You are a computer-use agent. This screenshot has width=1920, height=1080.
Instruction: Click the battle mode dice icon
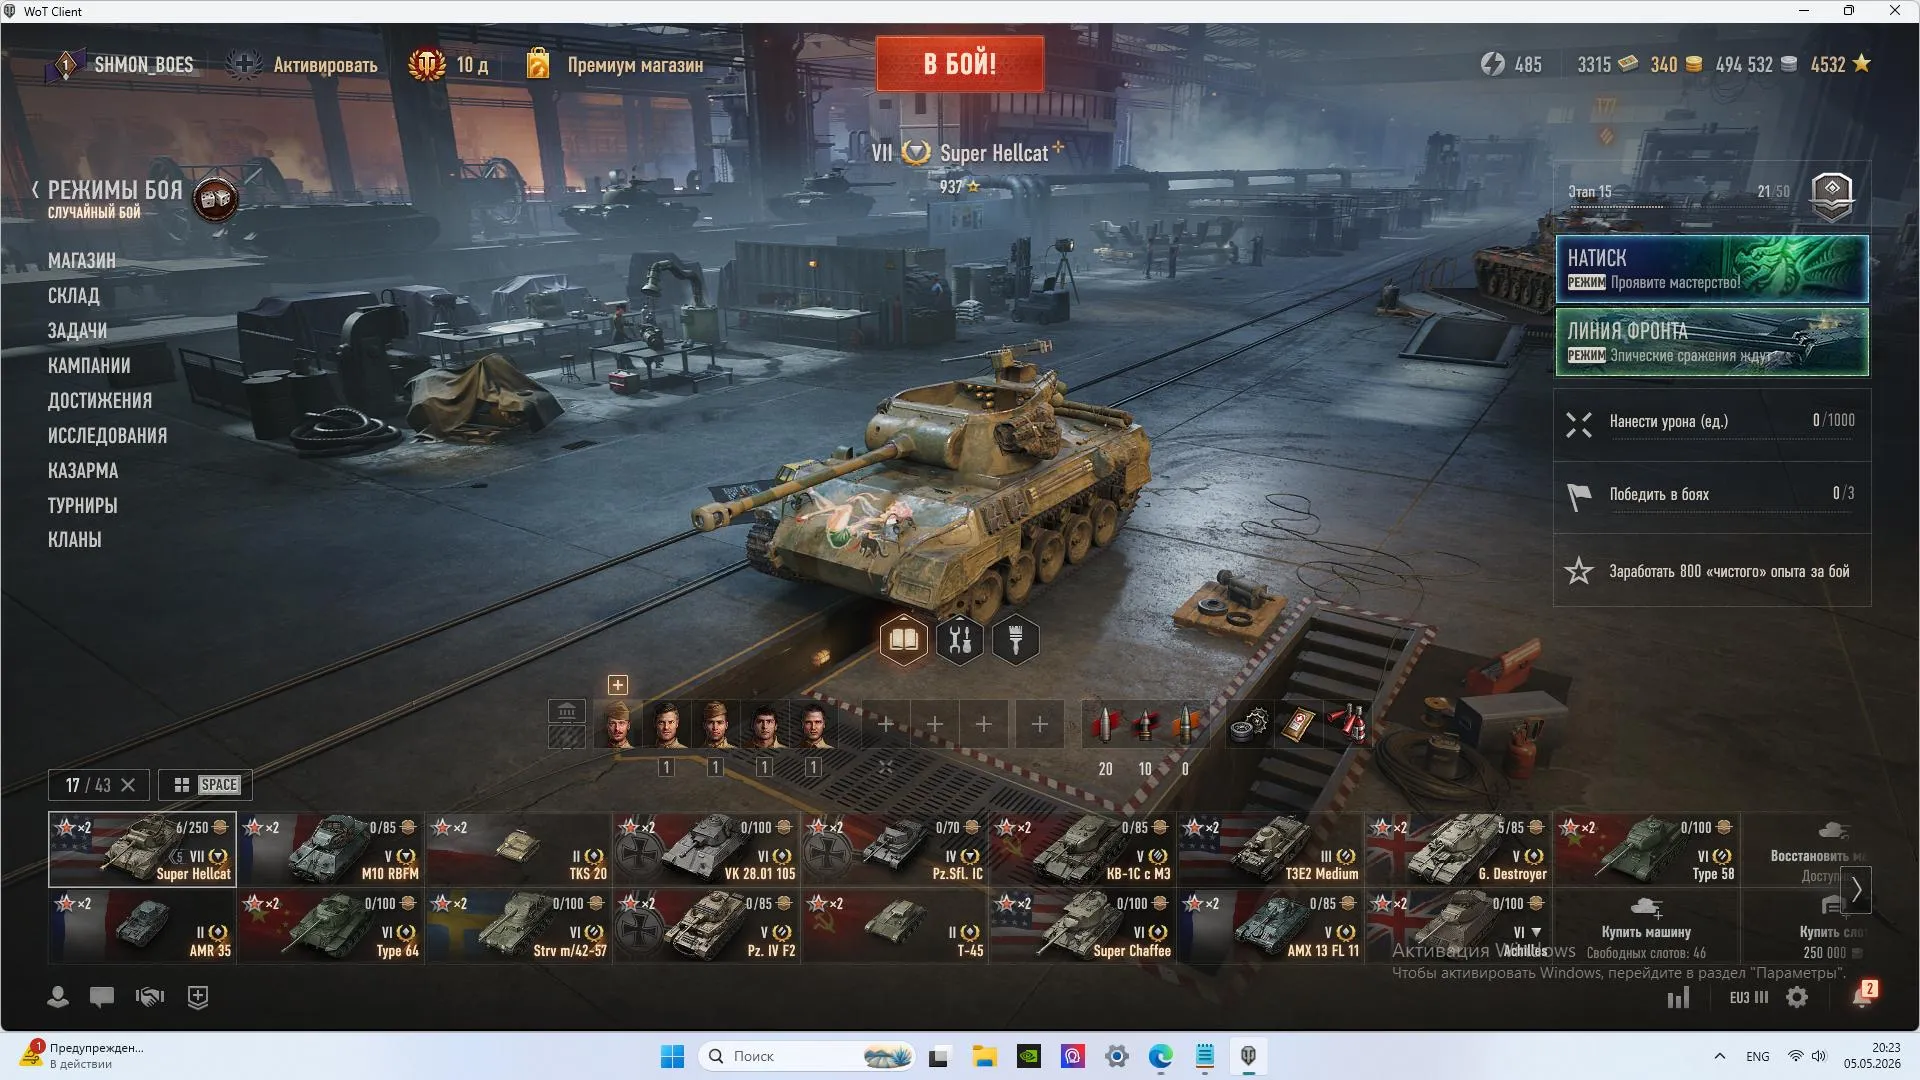pyautogui.click(x=215, y=199)
